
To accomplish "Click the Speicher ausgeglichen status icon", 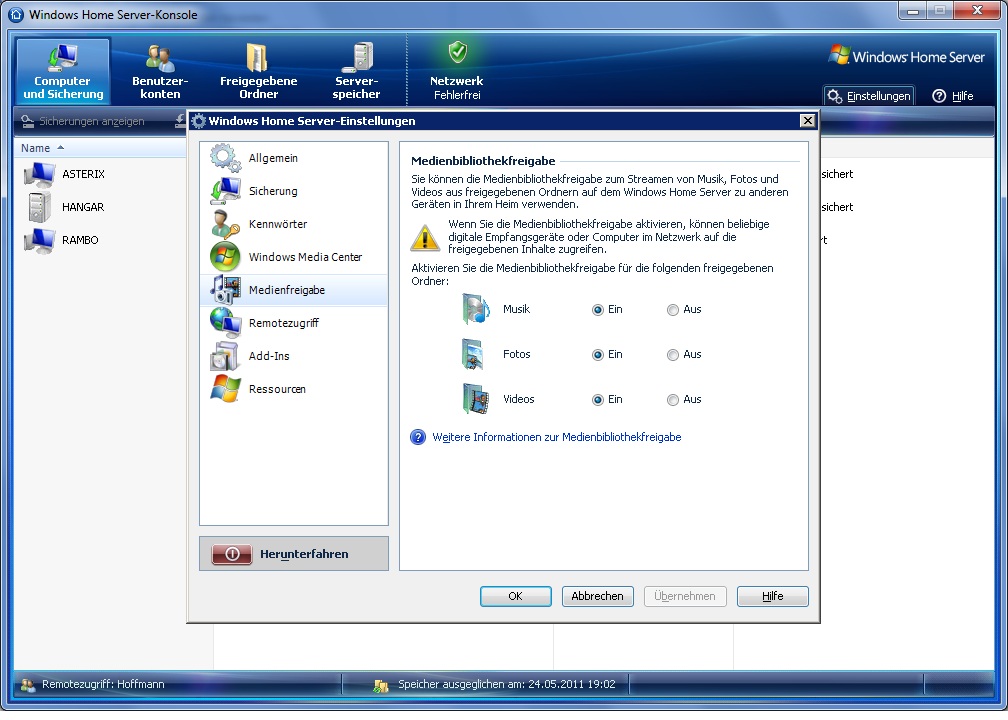I will pos(381,685).
